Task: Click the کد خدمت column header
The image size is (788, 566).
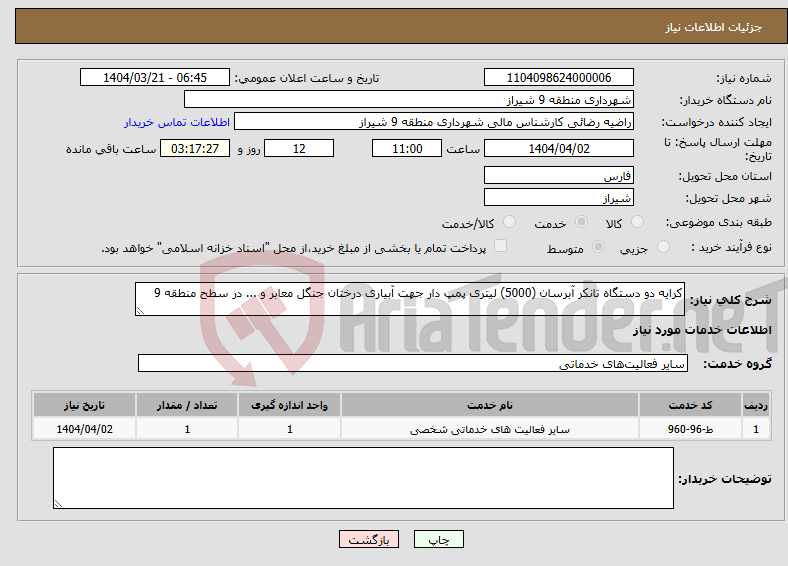Action: point(691,405)
